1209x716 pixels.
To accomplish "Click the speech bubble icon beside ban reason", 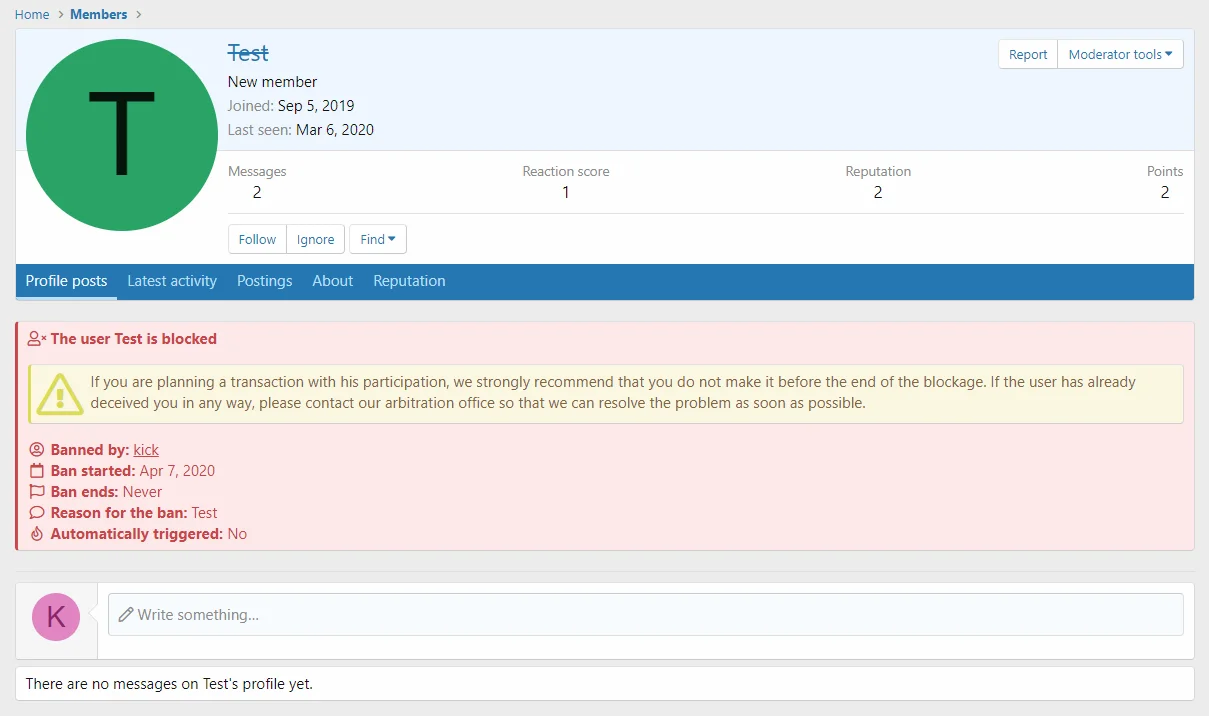I will (37, 513).
